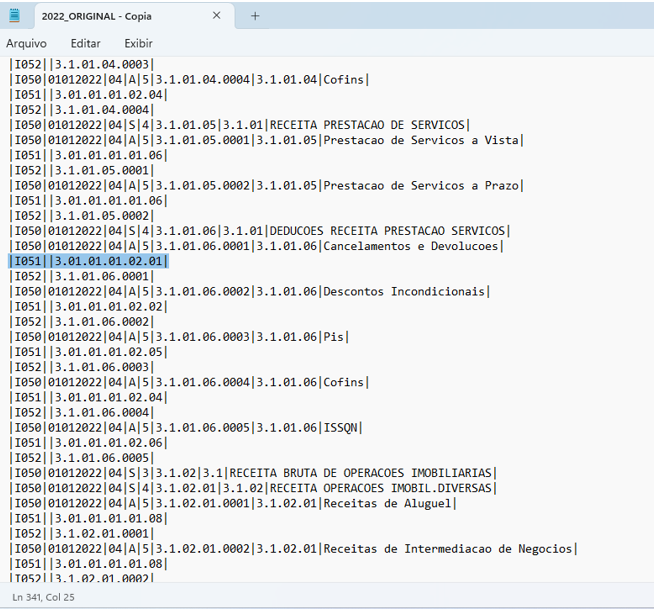Click account code 3.1.01.06.0005 in I050 line
This screenshot has height=609, width=654.
pos(203,428)
